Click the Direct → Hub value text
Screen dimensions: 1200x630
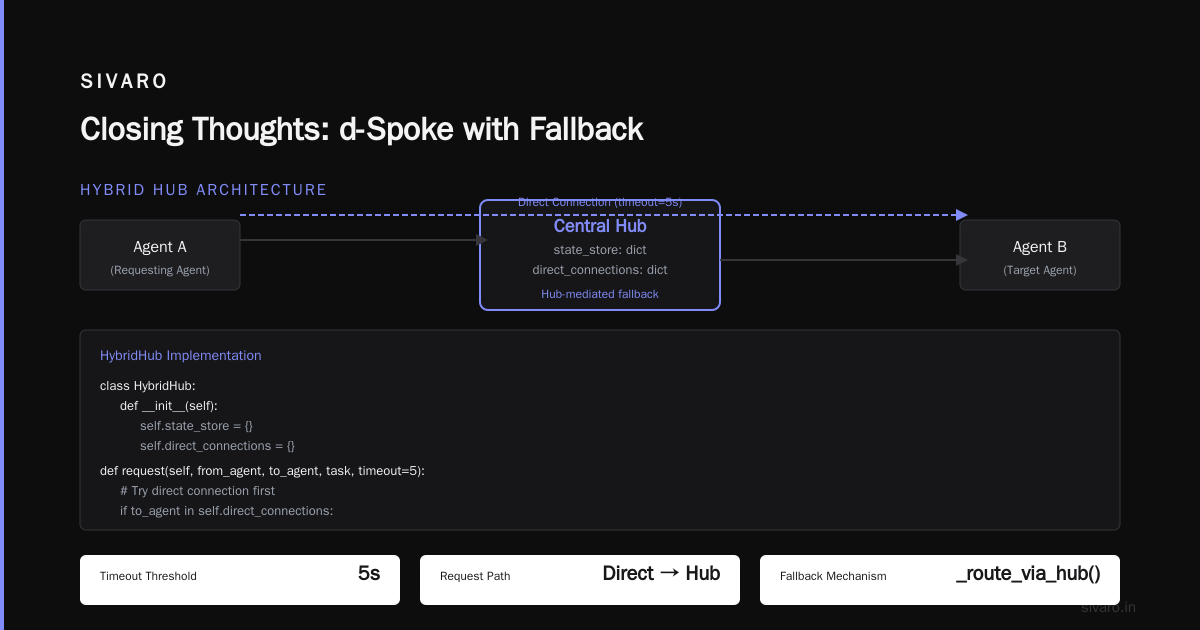coord(661,573)
